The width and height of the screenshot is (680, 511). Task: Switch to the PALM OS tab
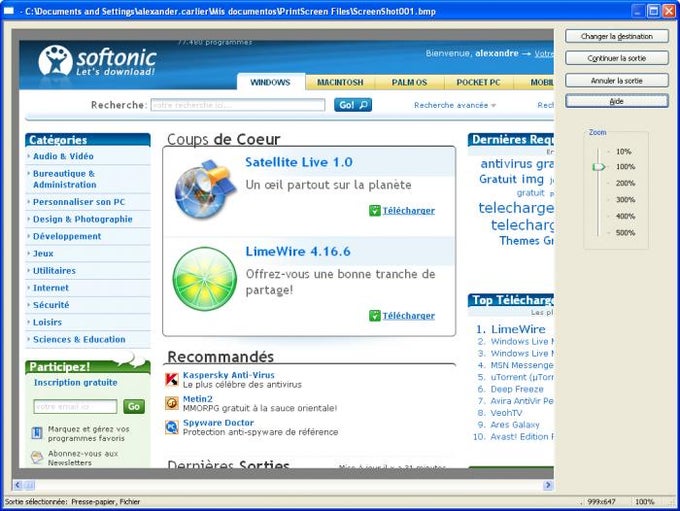click(409, 82)
